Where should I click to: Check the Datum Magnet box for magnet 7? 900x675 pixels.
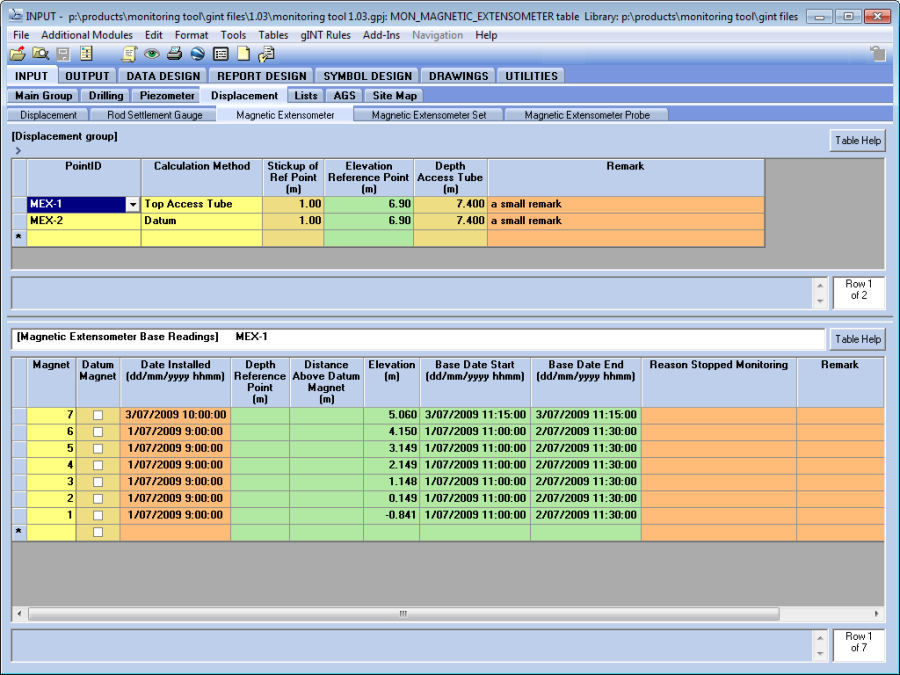click(x=98, y=415)
